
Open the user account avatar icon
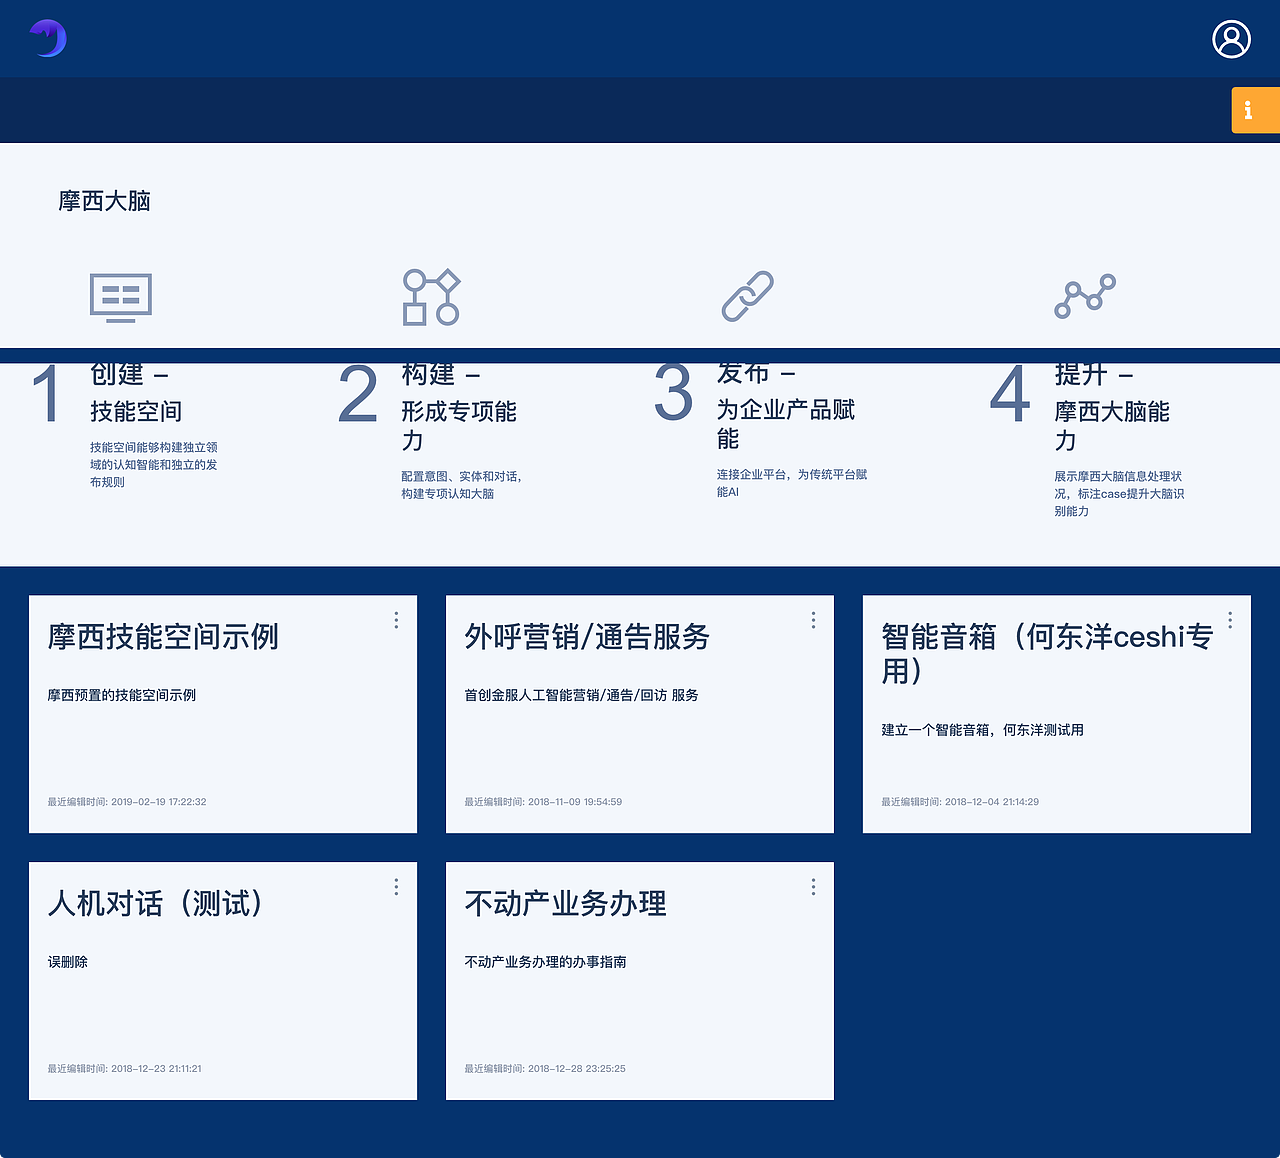(1231, 39)
